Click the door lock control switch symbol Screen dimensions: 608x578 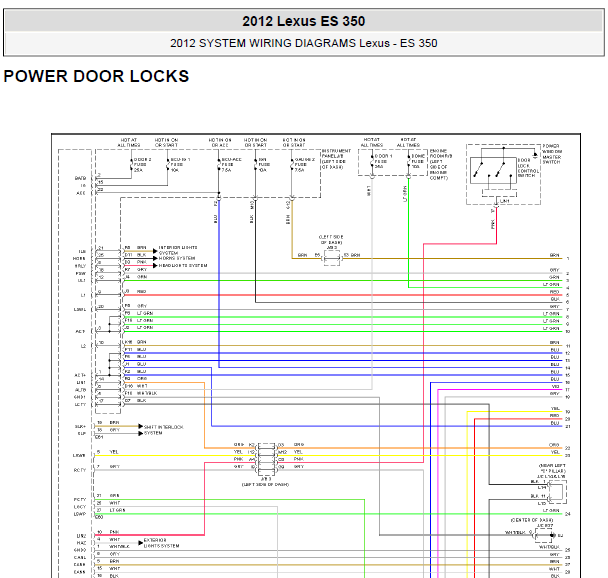pos(493,171)
